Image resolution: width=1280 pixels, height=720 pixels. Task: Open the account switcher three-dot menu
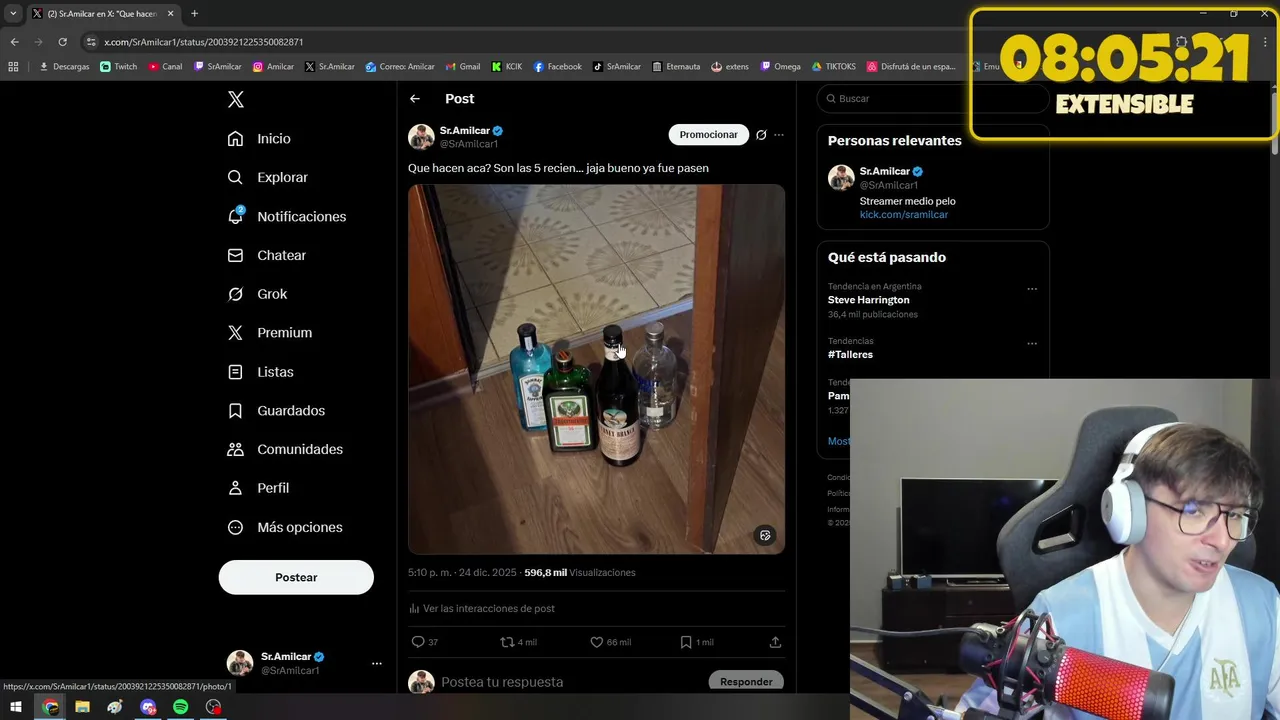coord(377,663)
